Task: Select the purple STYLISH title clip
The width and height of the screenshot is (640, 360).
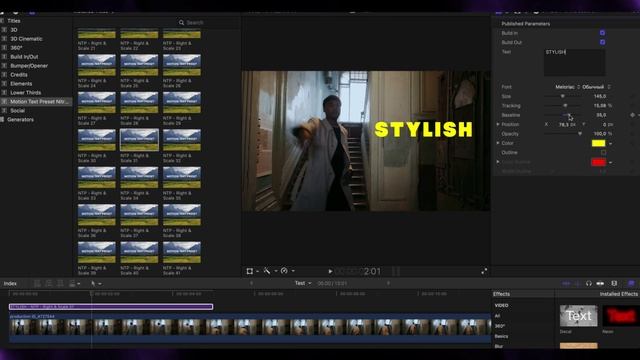Action: coord(111,307)
